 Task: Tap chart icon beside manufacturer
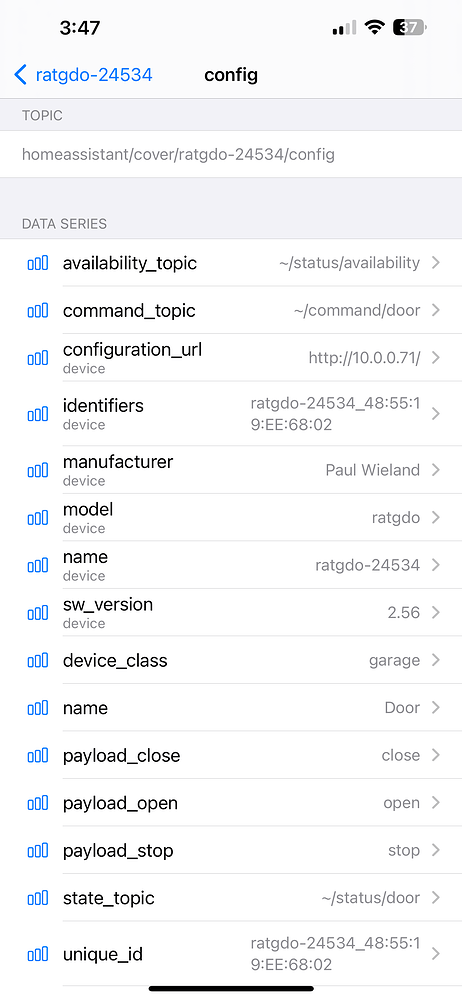tap(38, 471)
